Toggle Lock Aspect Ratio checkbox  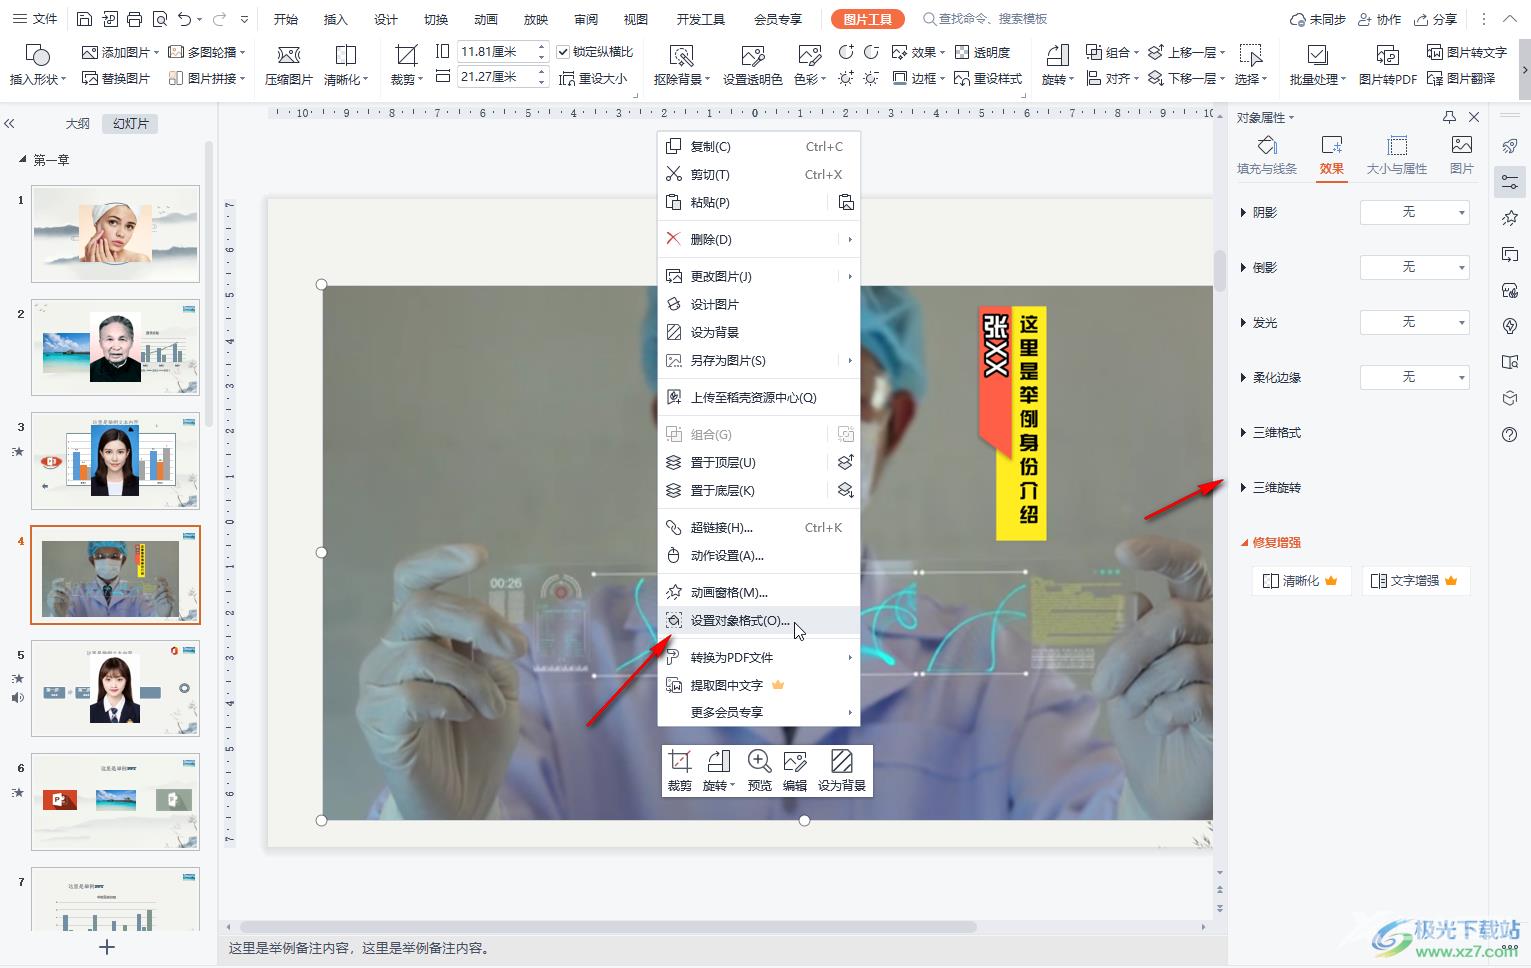pyautogui.click(x=563, y=52)
